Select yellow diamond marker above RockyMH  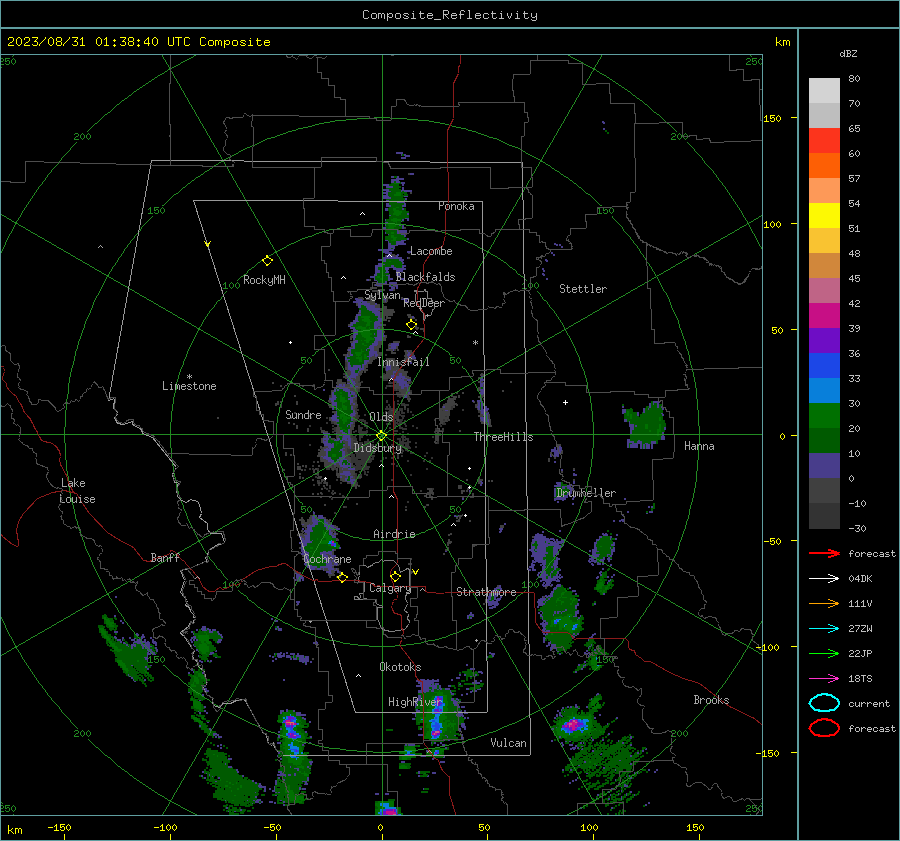coord(267,261)
